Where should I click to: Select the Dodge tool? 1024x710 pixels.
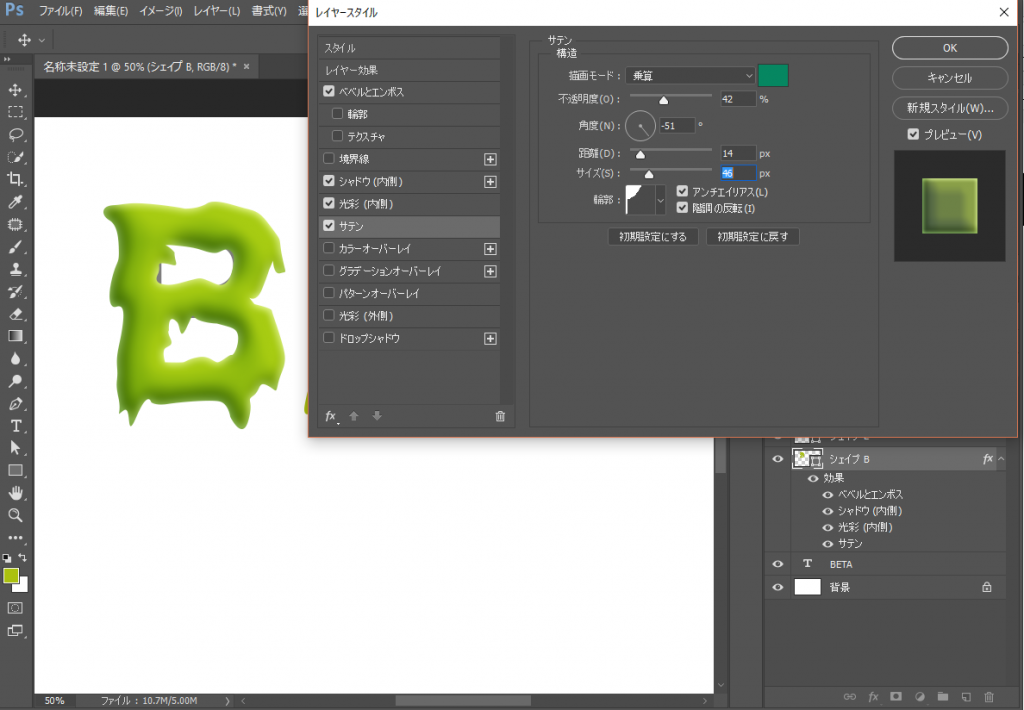tap(16, 381)
